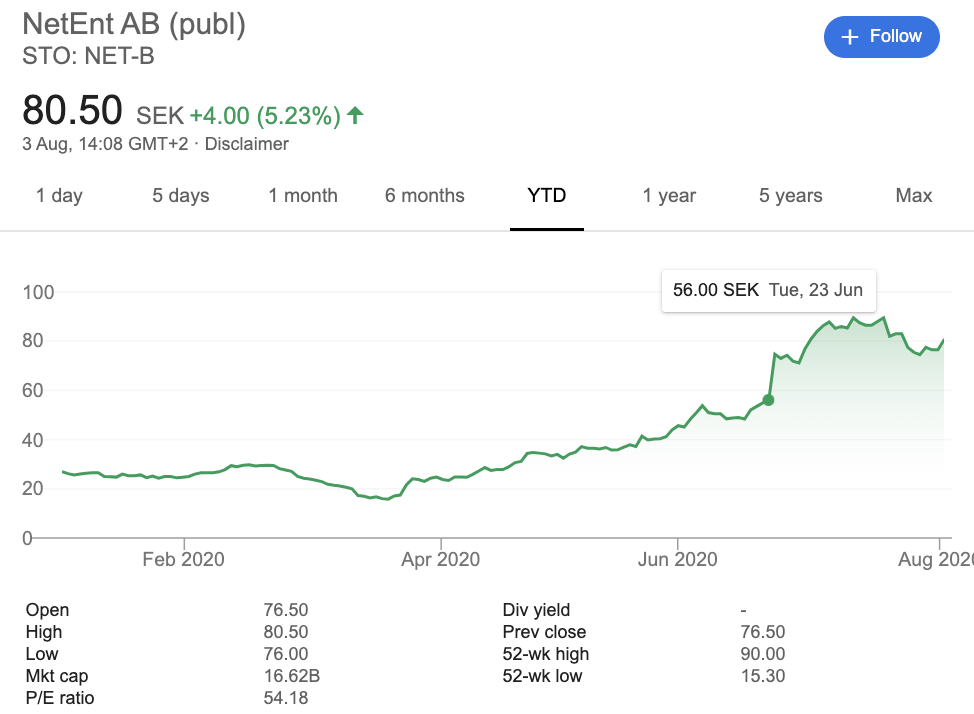Viewport: 974px width, 714px height.
Task: Click the Apr 2020 axis label
Action: pos(440,559)
